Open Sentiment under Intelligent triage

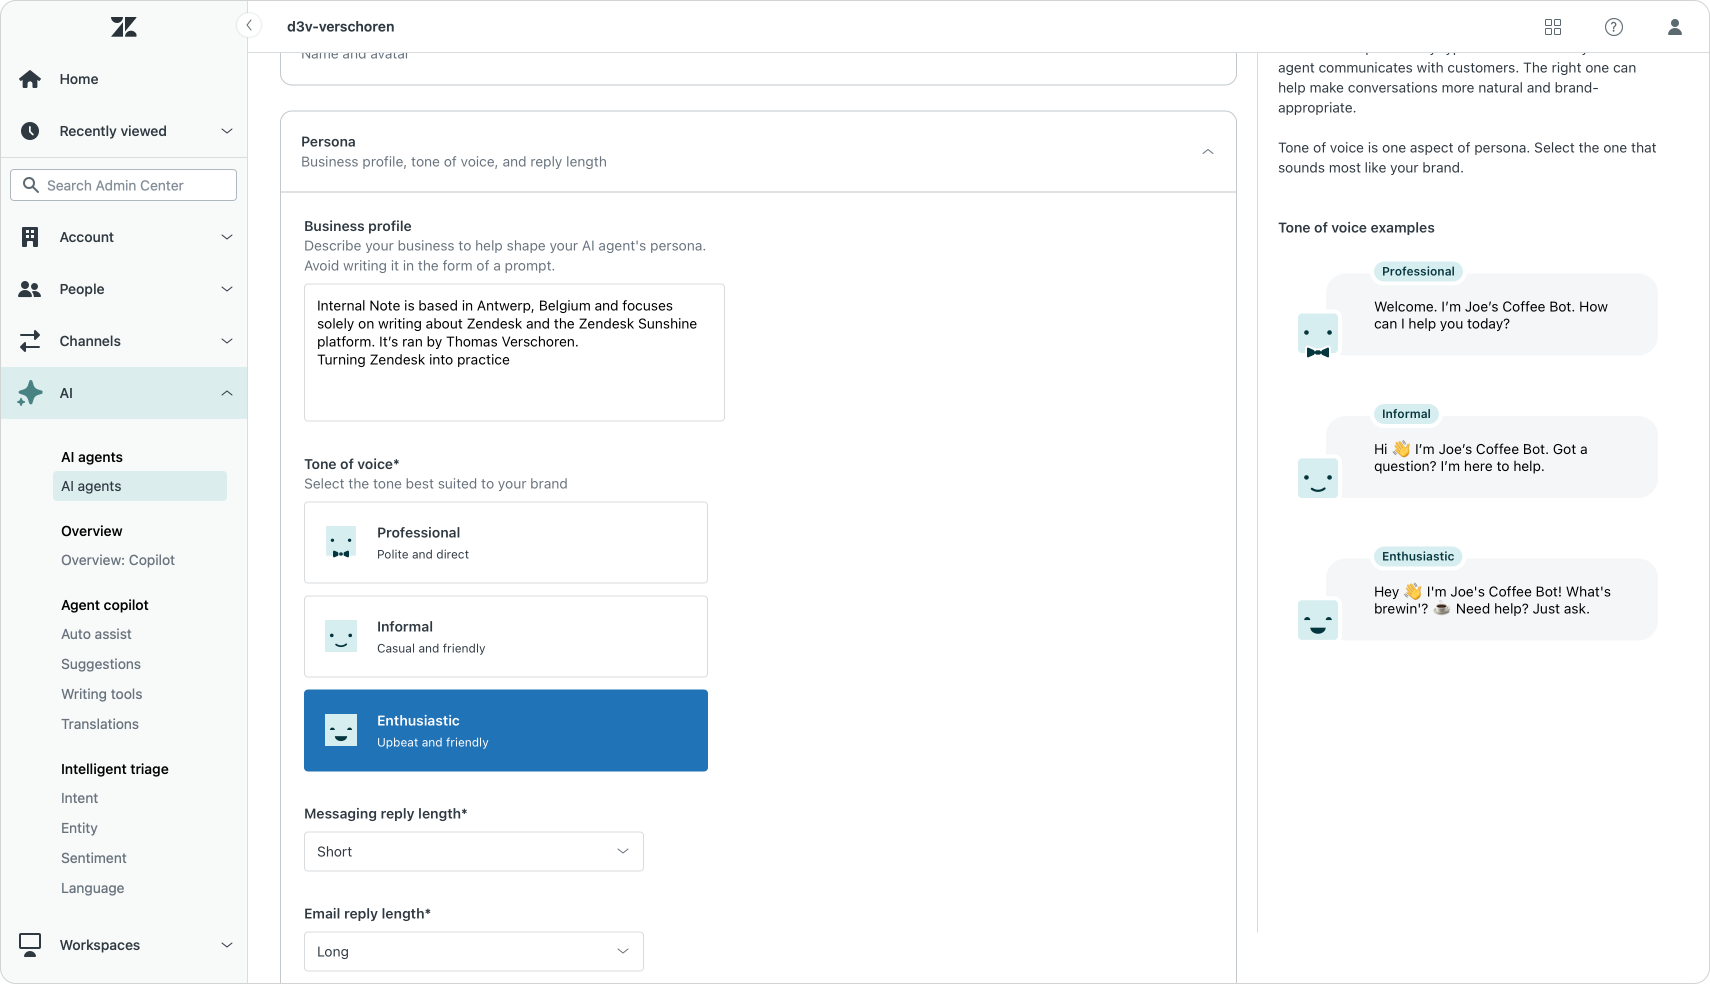[94, 858]
